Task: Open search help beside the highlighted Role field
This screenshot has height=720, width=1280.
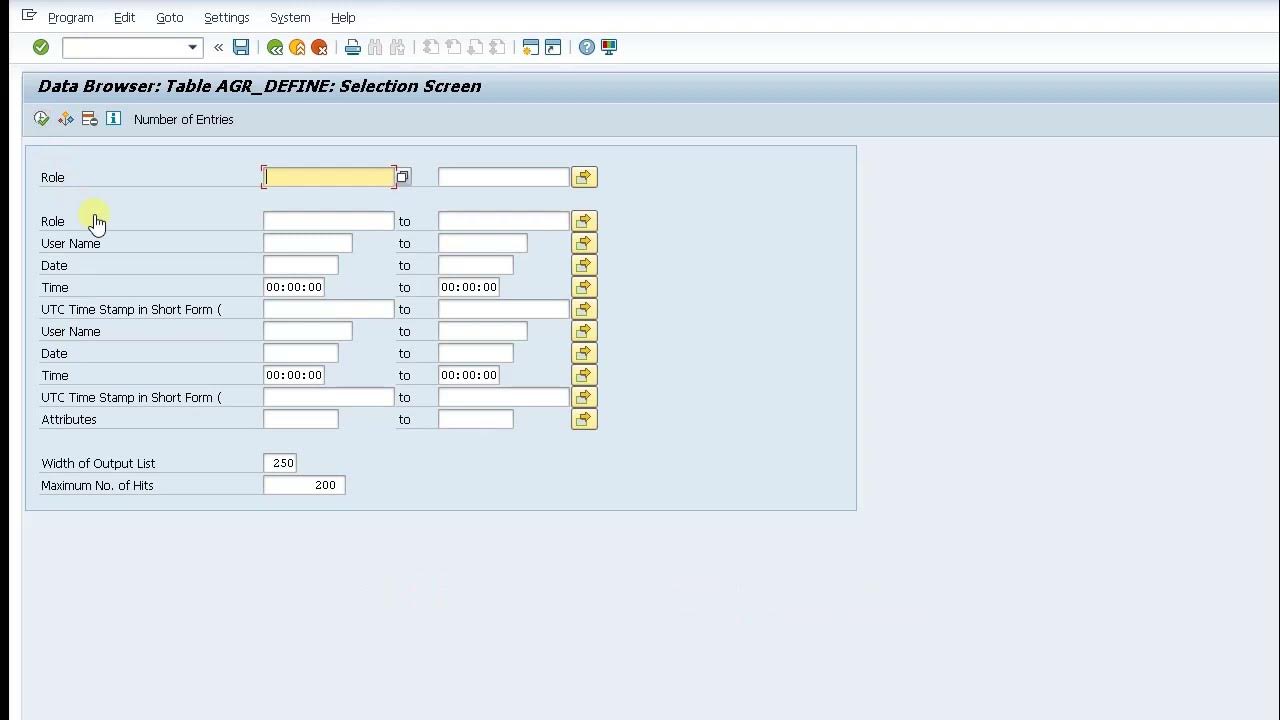Action: pos(402,177)
